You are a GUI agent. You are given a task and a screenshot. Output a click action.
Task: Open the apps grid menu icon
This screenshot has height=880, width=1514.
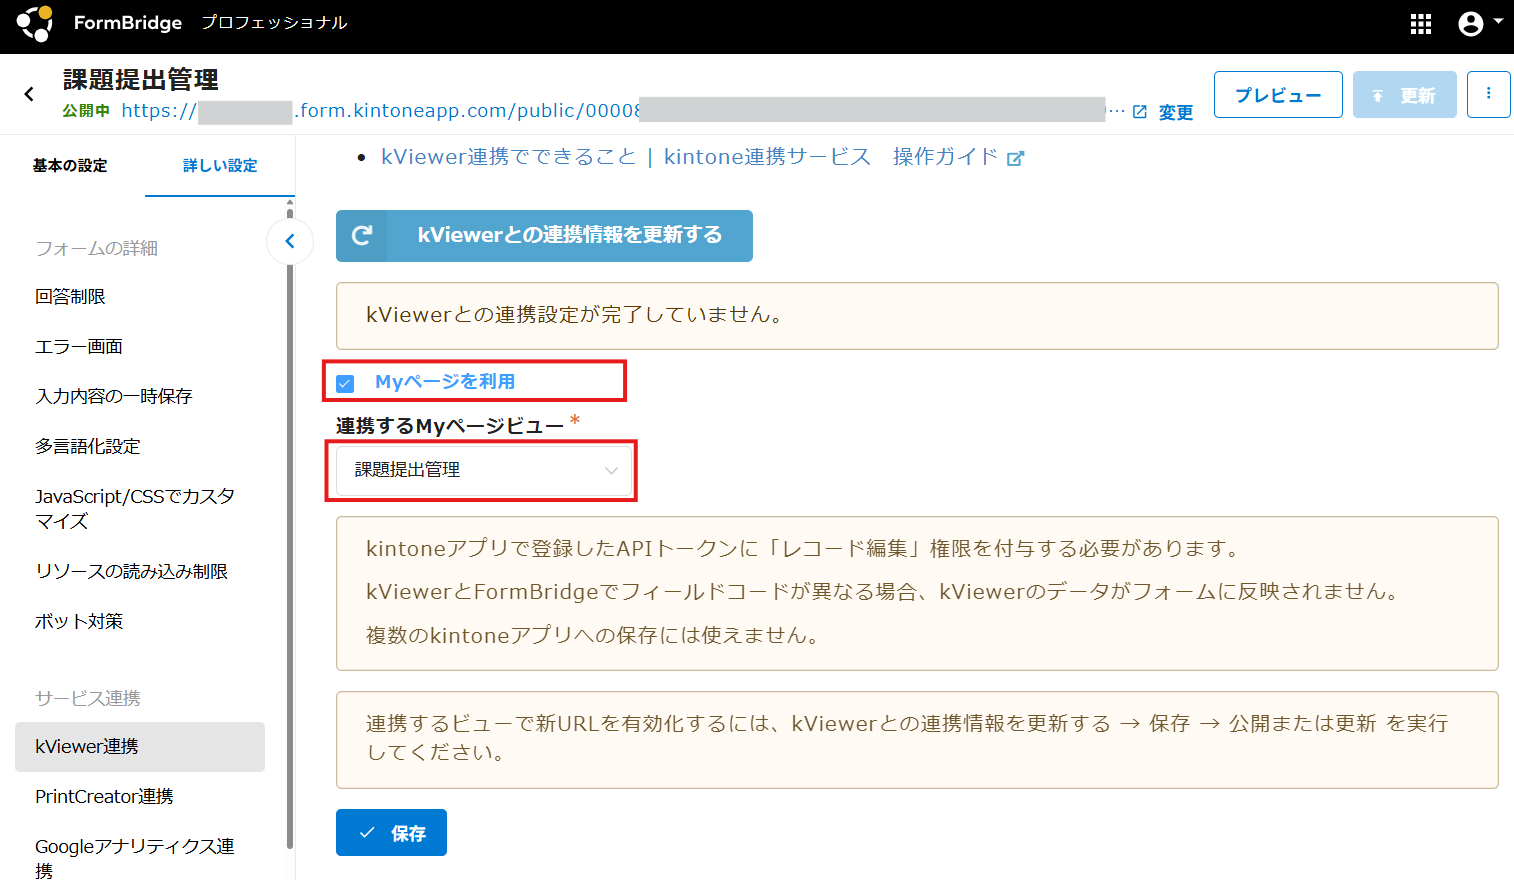click(x=1420, y=24)
